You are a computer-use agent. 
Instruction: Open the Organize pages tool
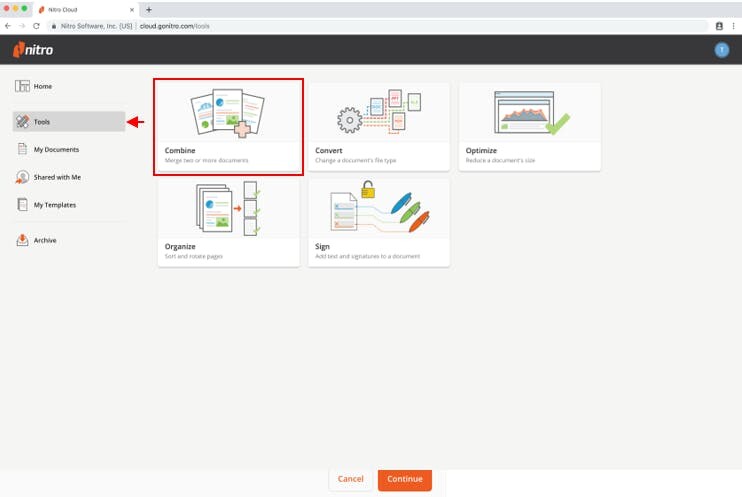coord(228,223)
